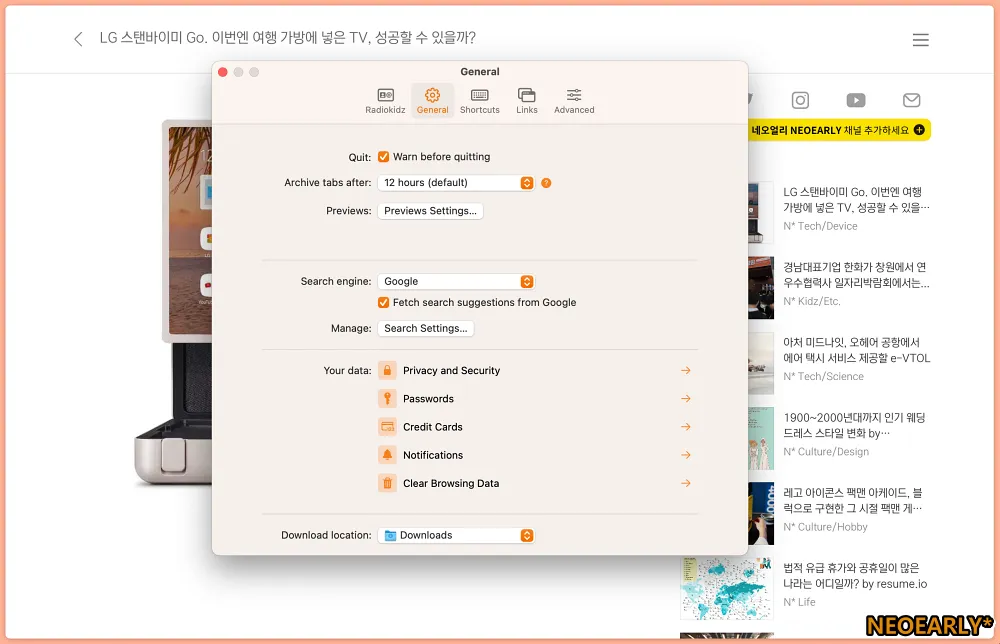Screen dimensions: 1000x644
Task: Open the 1900~2000년대 웨딩 드레스 article
Action: click(855, 425)
